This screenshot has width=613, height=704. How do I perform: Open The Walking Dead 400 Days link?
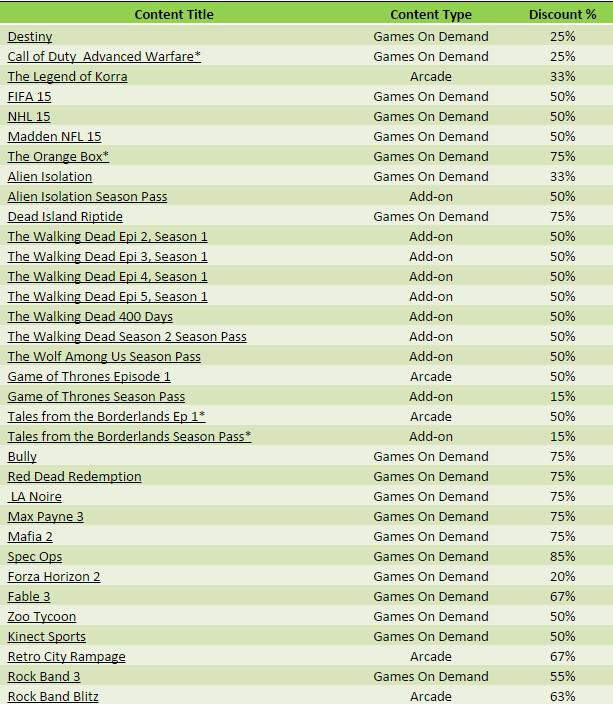coord(90,317)
